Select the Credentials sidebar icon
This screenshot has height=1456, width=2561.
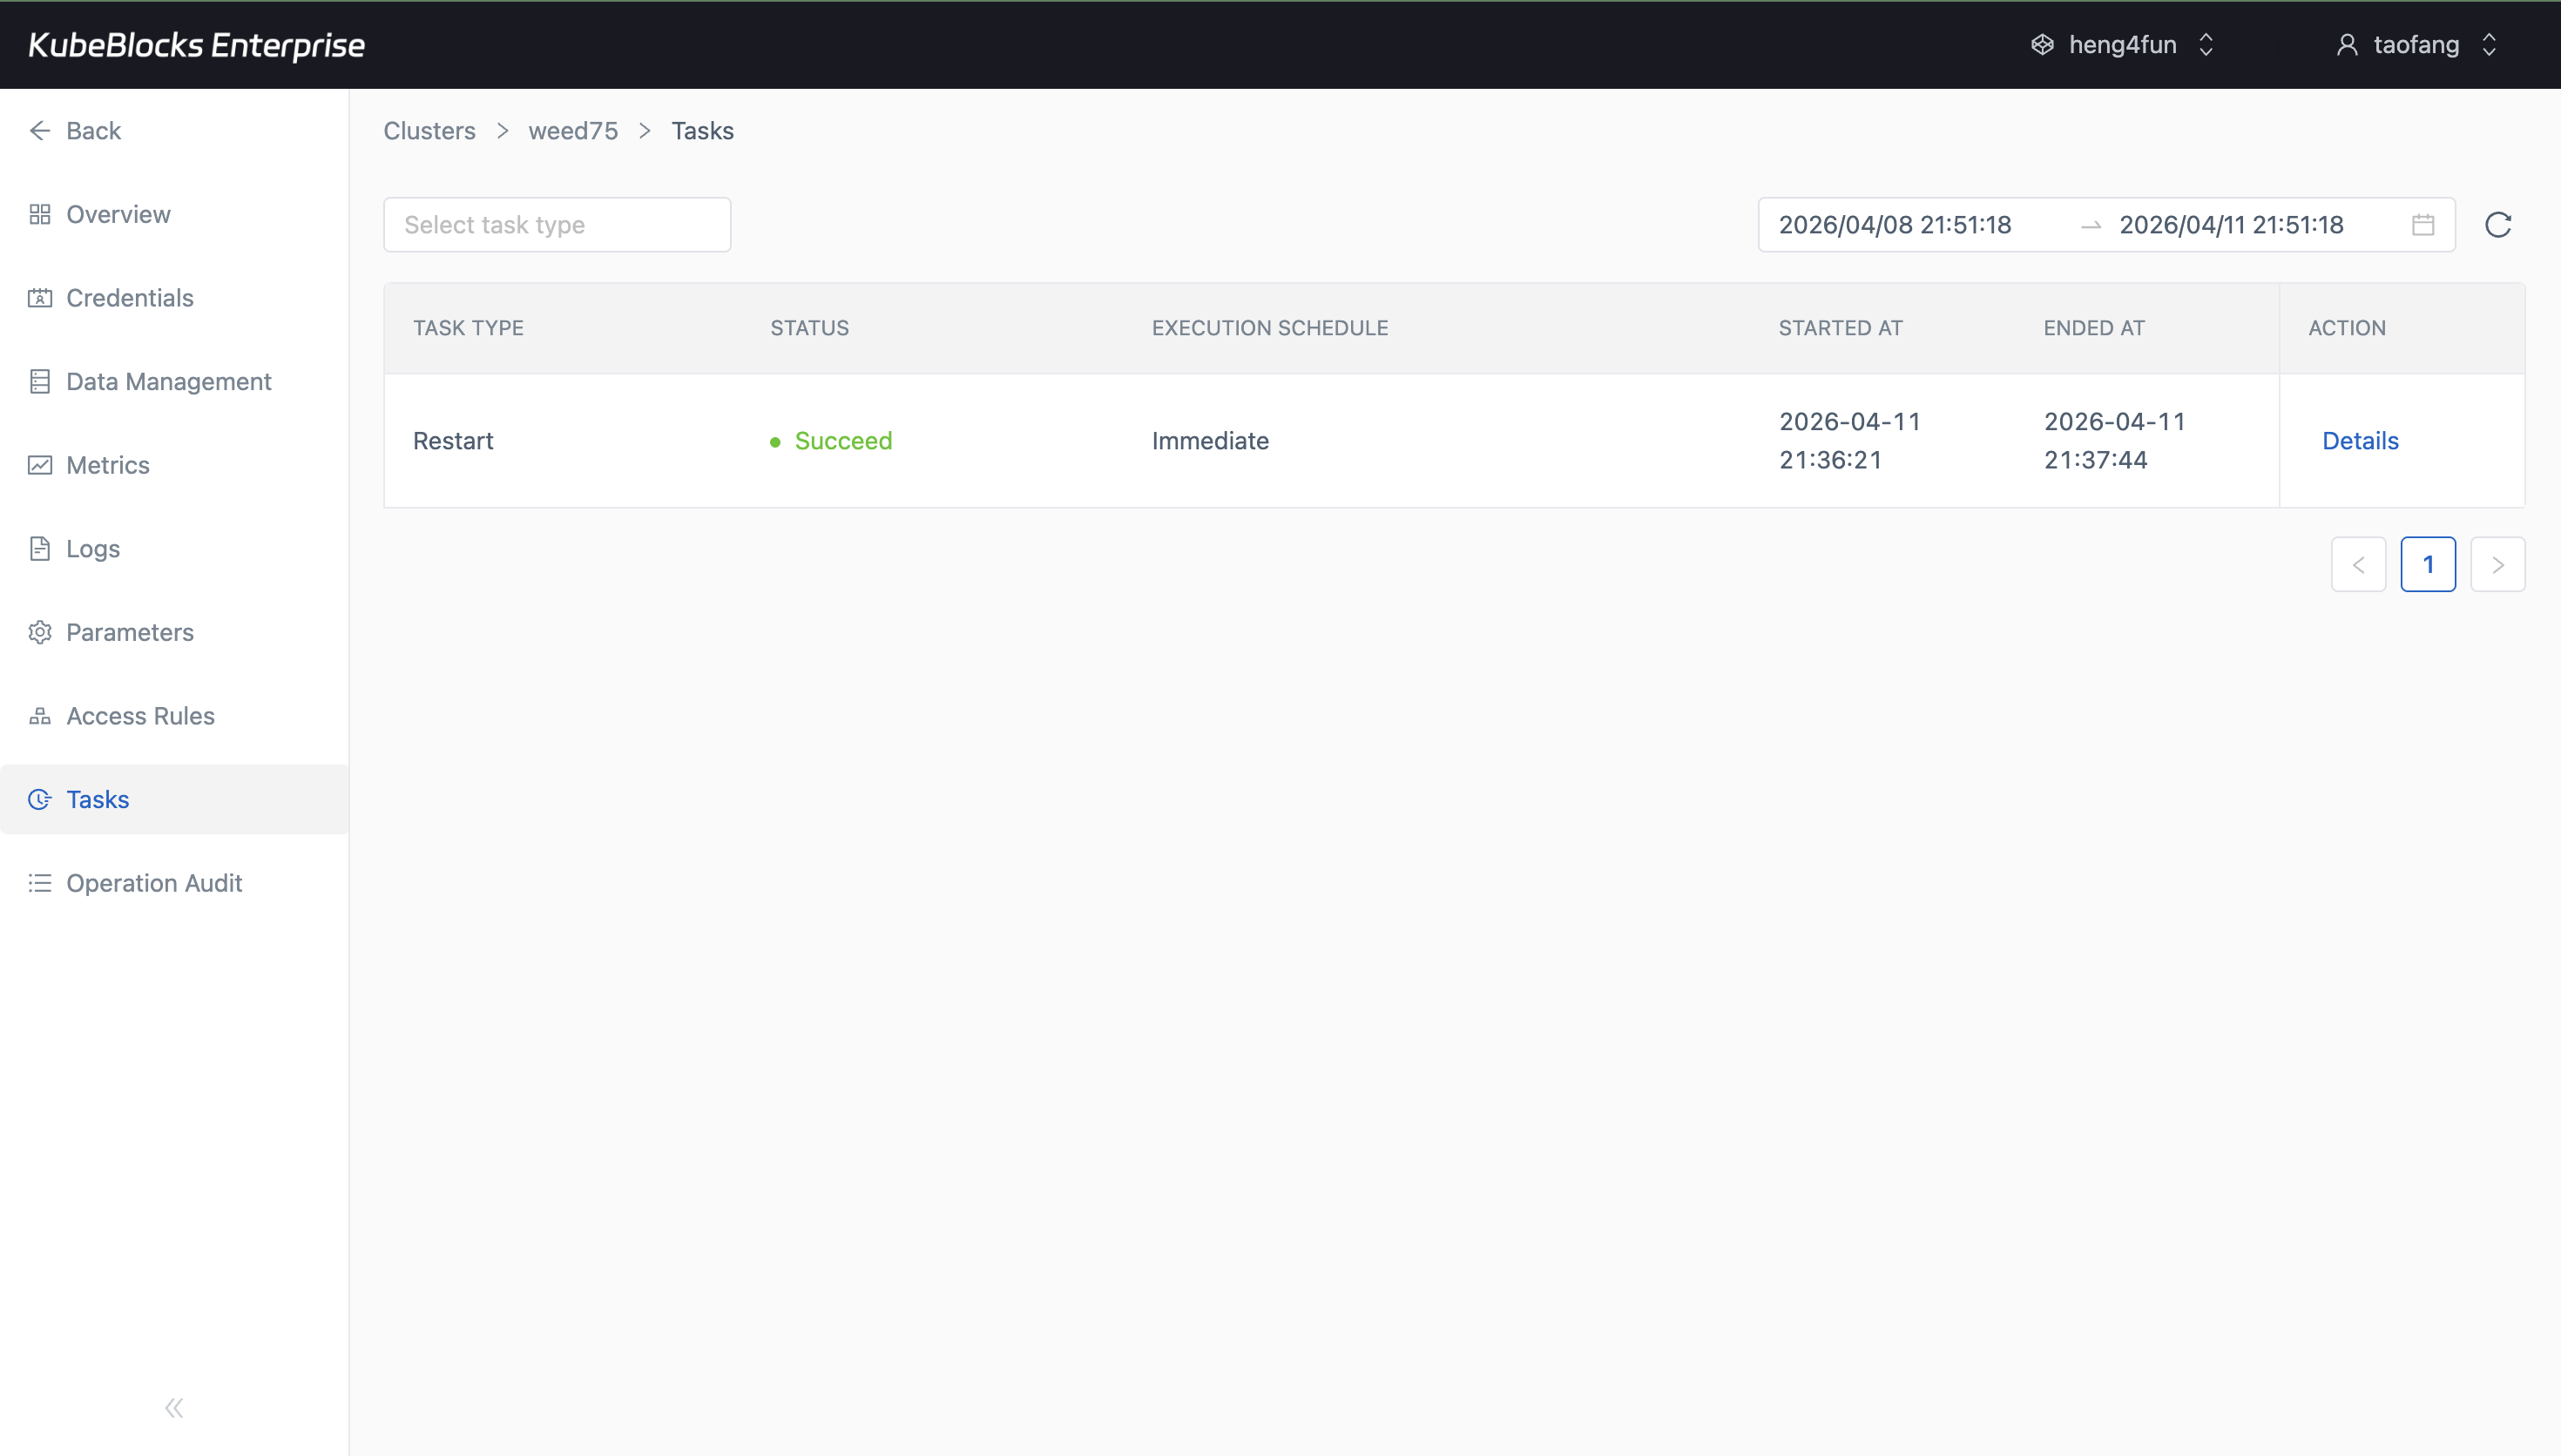[40, 297]
